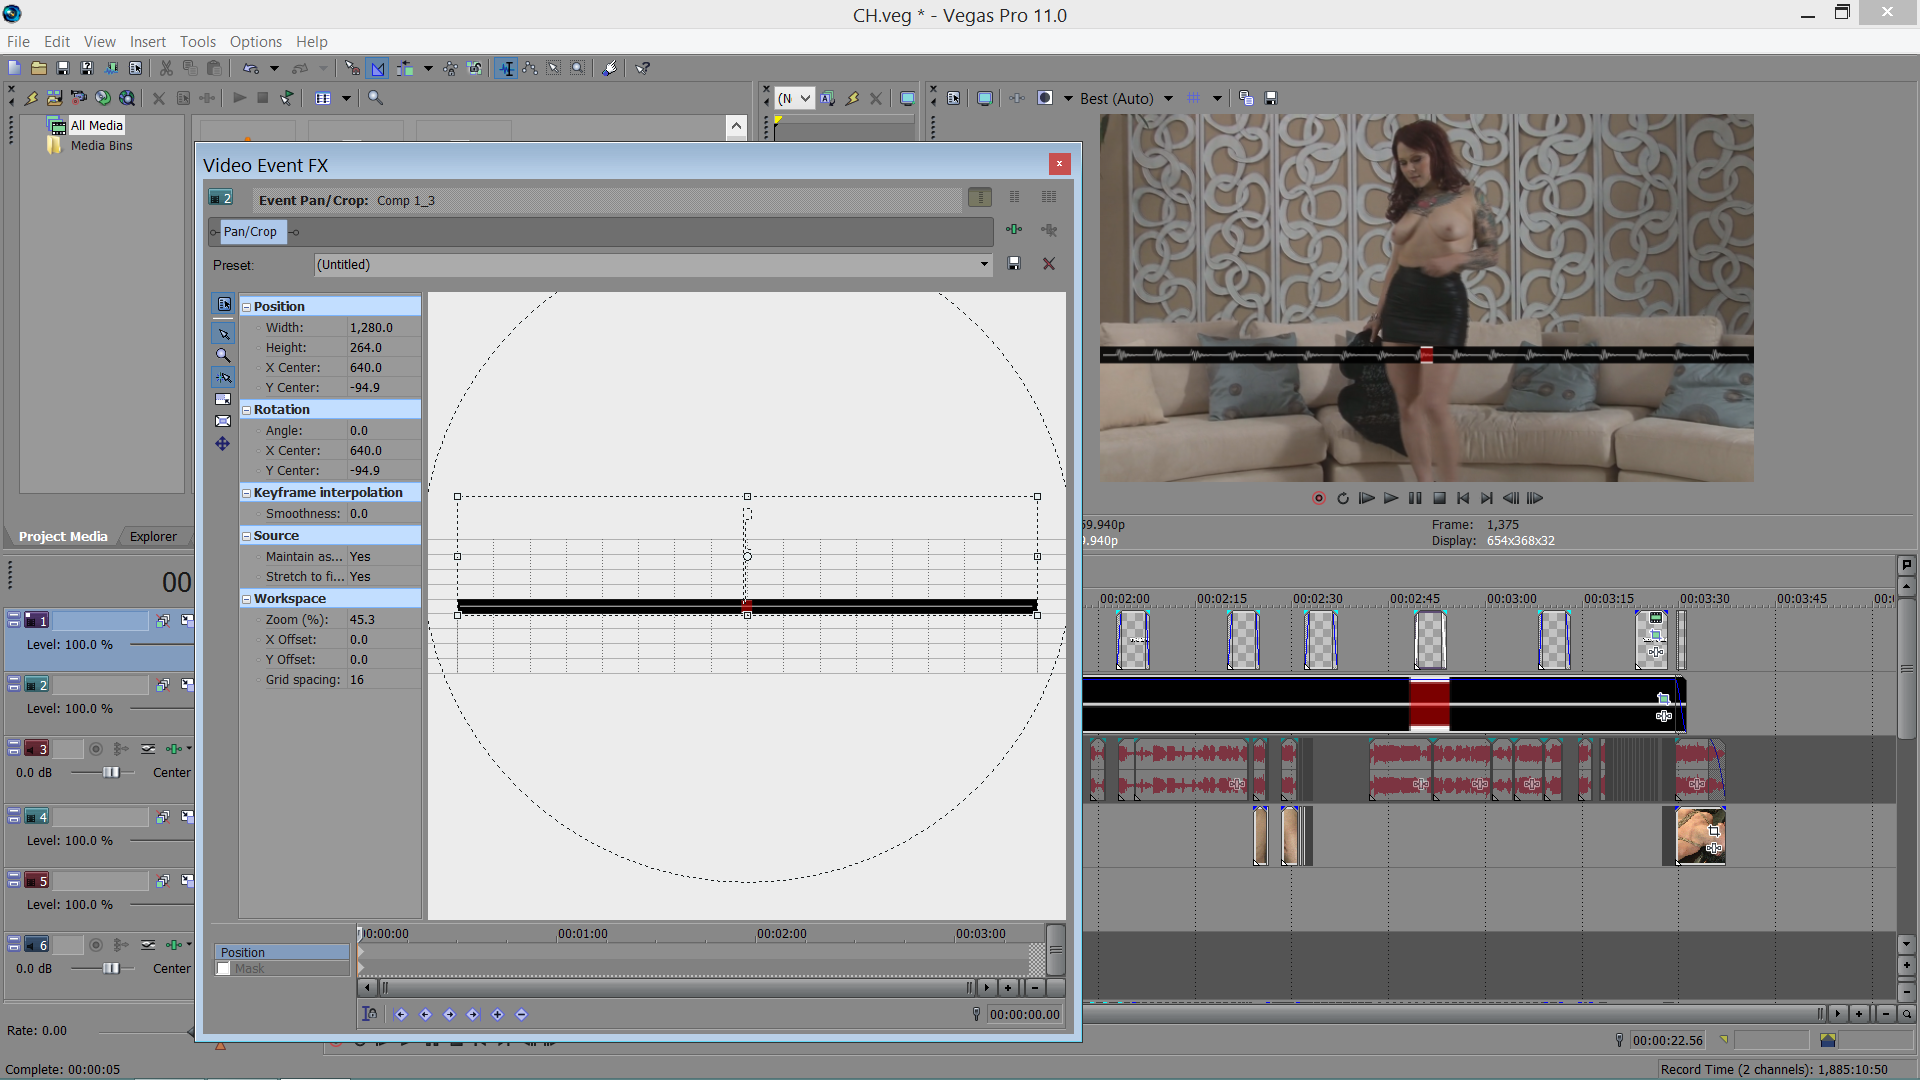Click the Width value 1,280.0 field
The image size is (1920, 1080).
click(383, 328)
